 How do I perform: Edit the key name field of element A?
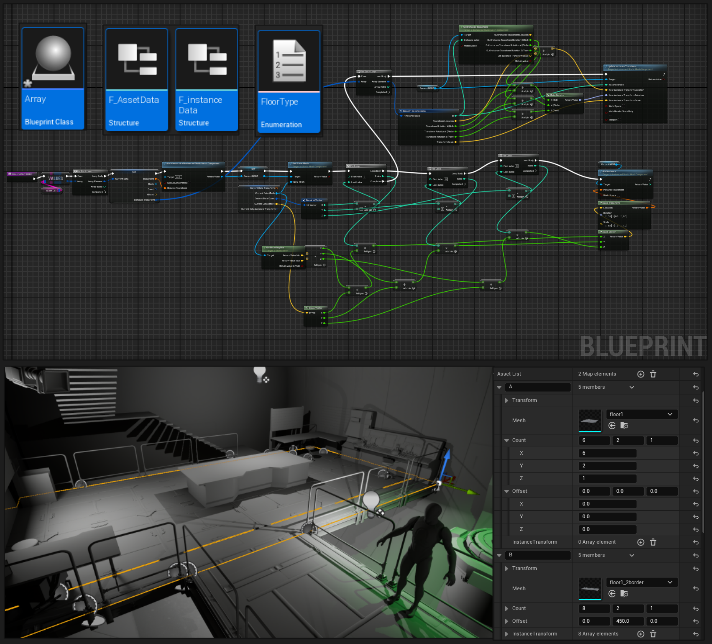pyautogui.click(x=538, y=387)
